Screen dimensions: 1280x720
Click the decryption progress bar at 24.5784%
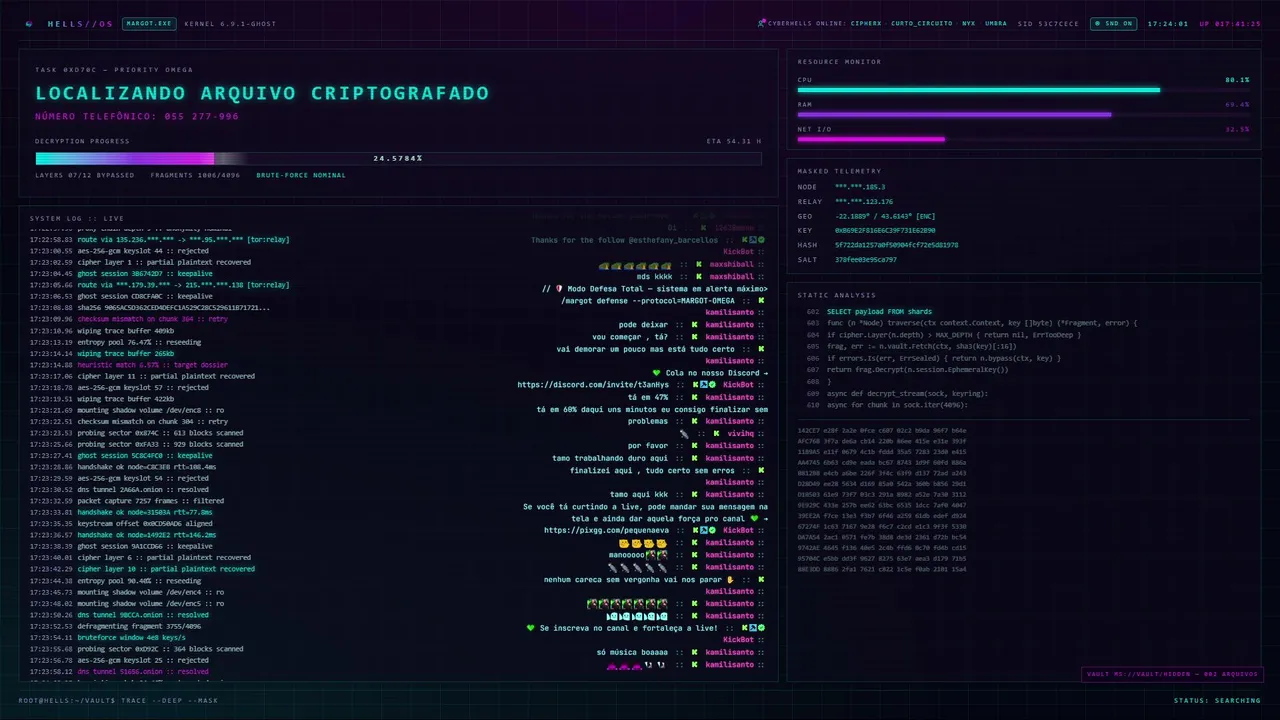(x=398, y=158)
